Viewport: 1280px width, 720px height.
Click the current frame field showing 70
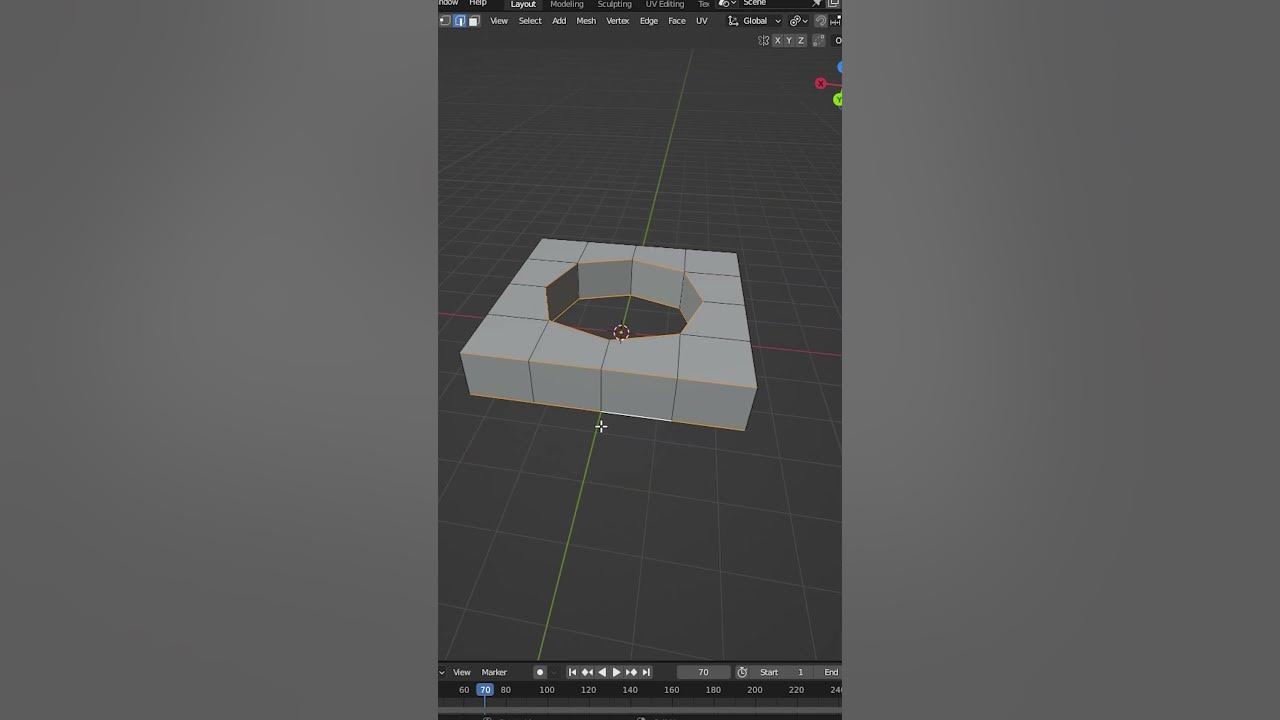click(703, 672)
